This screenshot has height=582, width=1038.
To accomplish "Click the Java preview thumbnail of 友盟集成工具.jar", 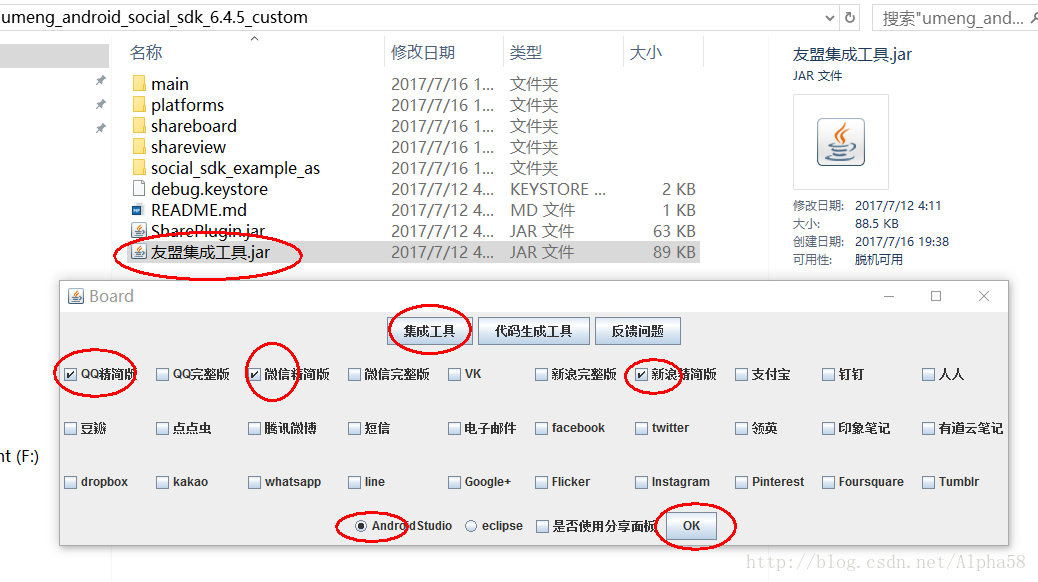I will (840, 142).
